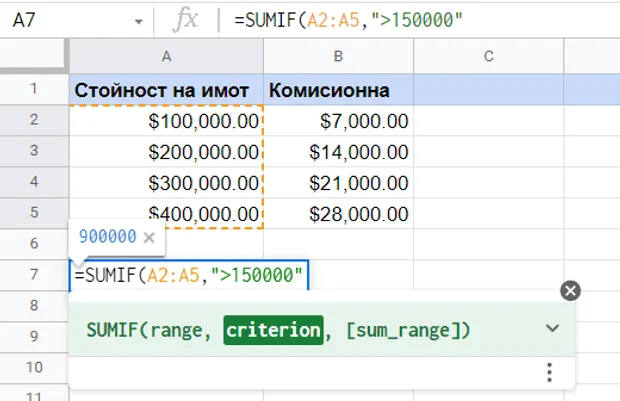The height and width of the screenshot is (401, 620).
Task: Select row 2 header
Action: tap(34, 120)
